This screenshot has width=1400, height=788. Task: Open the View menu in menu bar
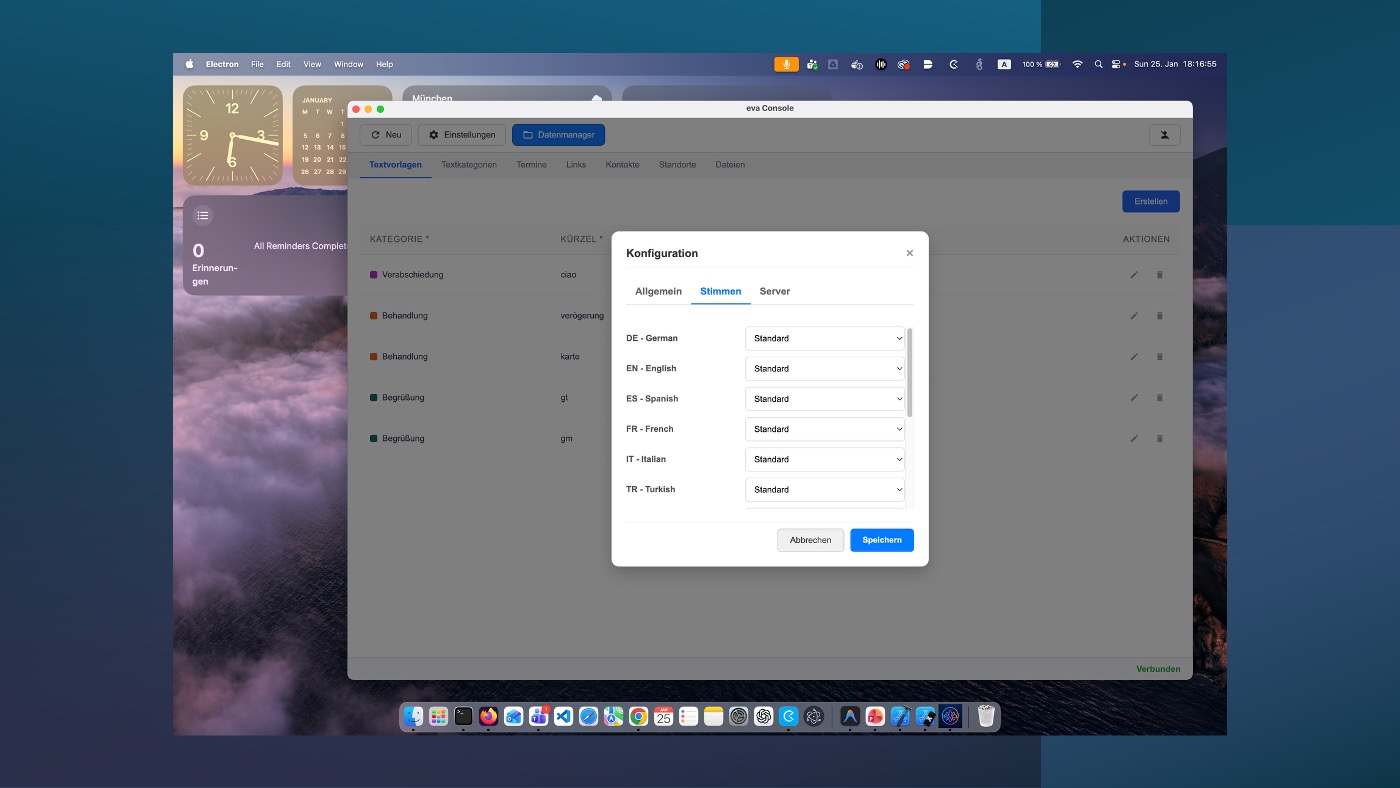coord(312,64)
